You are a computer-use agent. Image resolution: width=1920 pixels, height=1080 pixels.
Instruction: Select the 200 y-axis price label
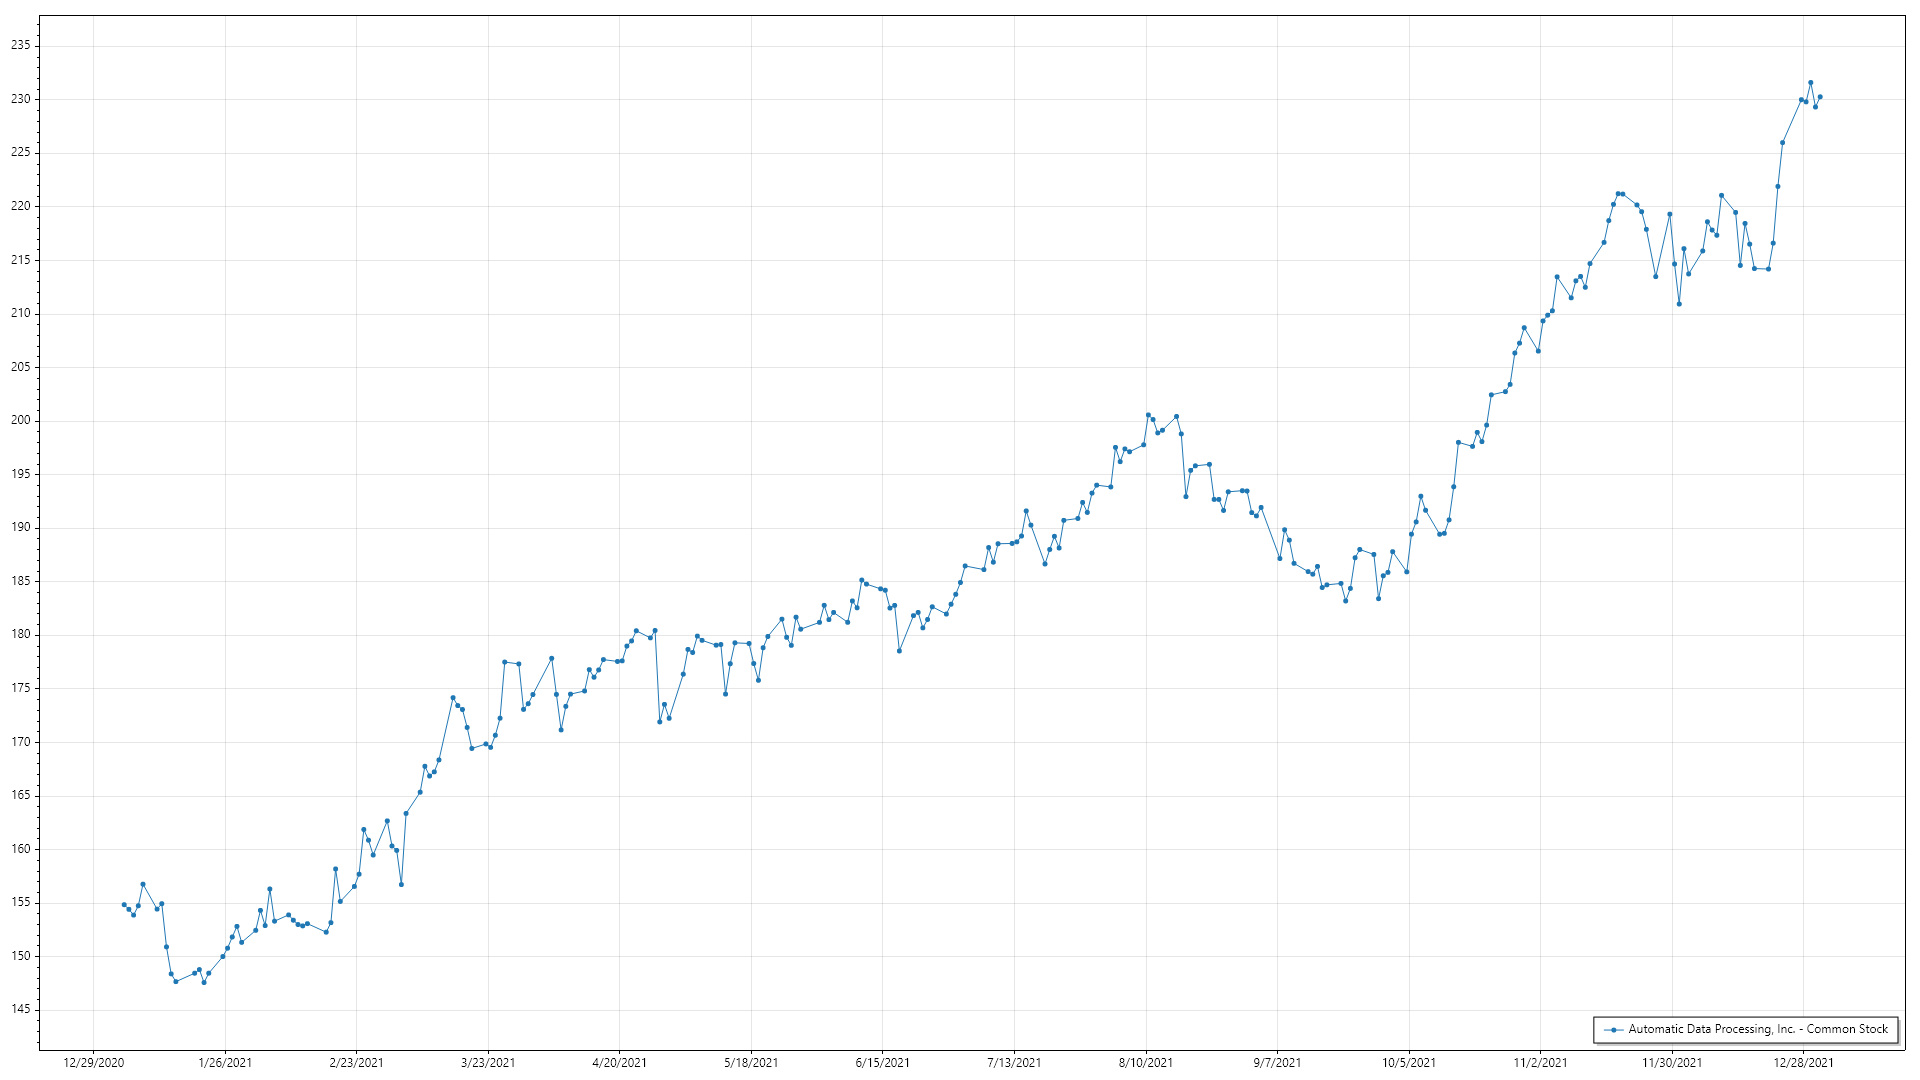pyautogui.click(x=21, y=421)
